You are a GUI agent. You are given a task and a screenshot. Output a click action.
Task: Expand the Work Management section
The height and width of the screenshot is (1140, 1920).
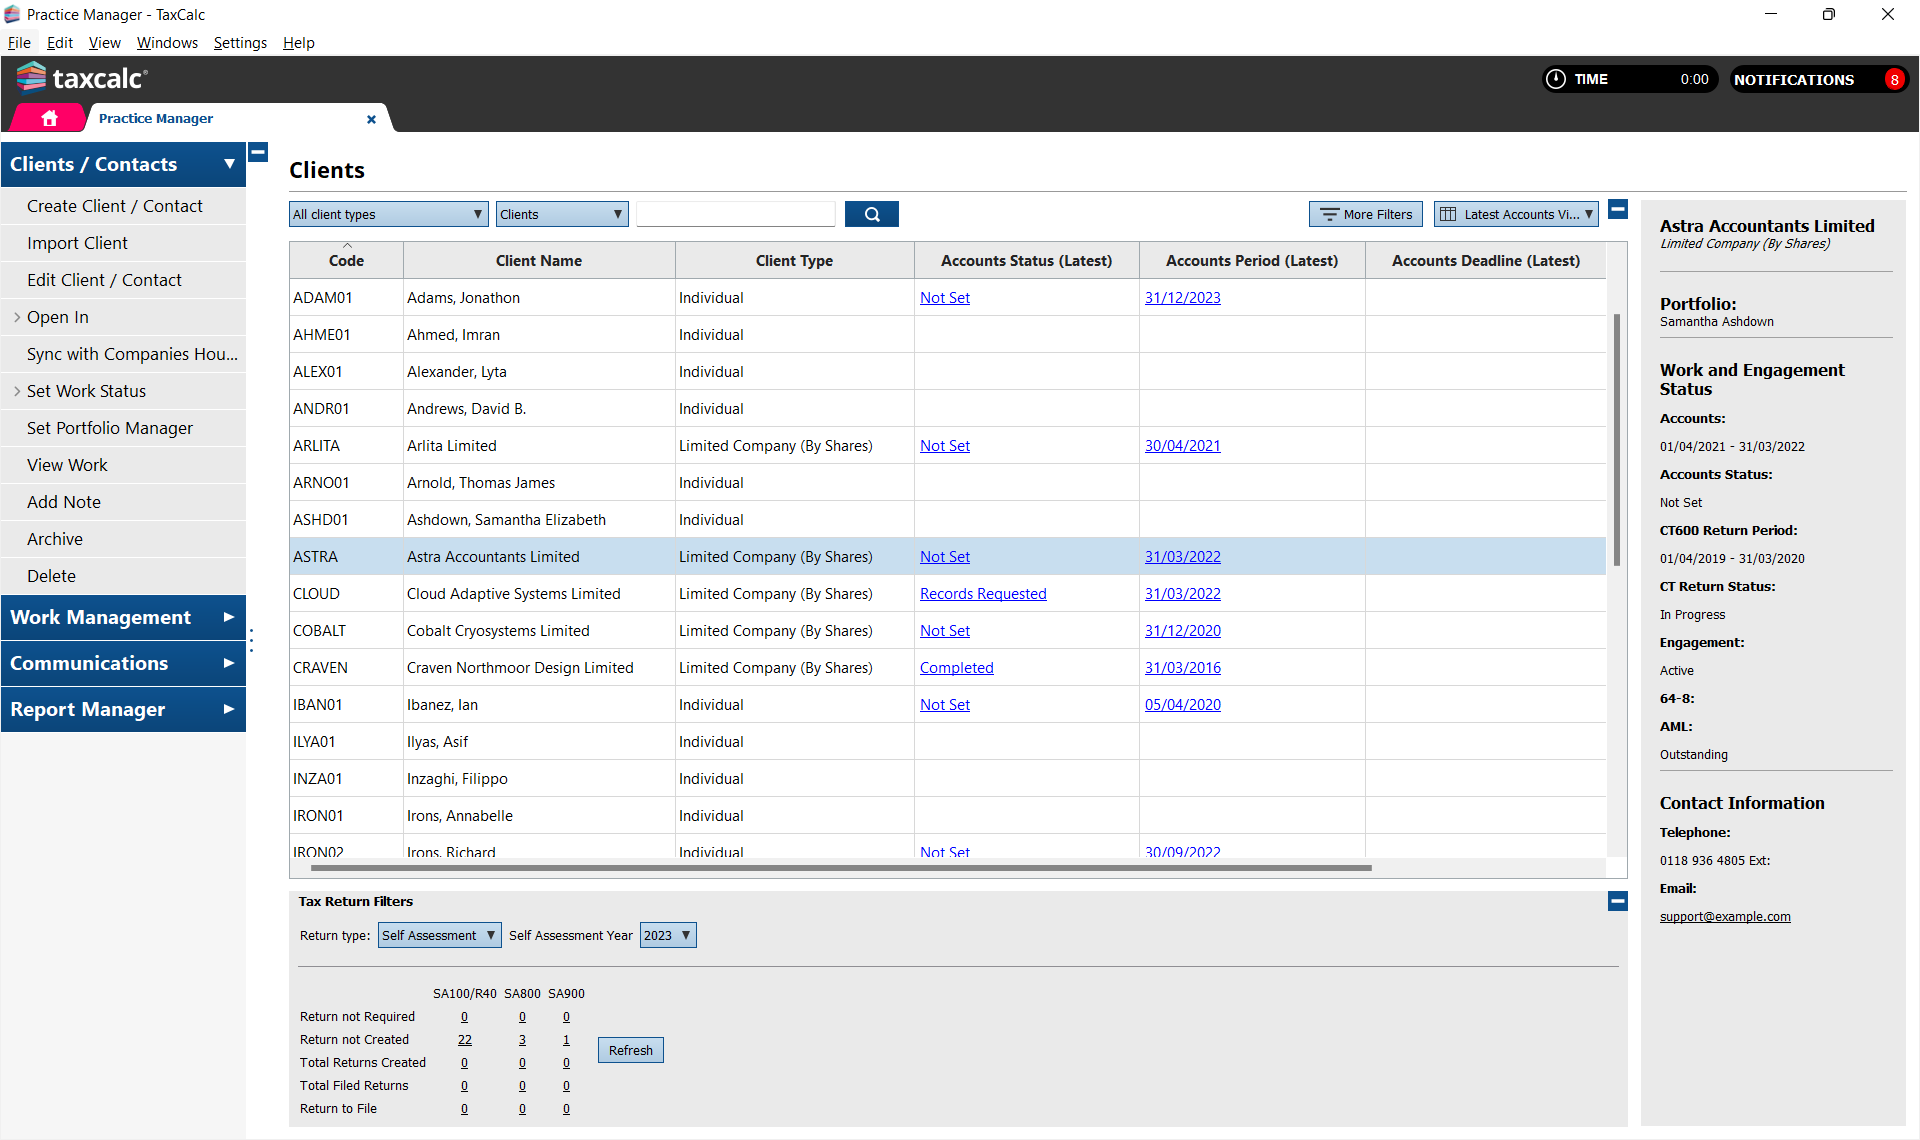123,617
